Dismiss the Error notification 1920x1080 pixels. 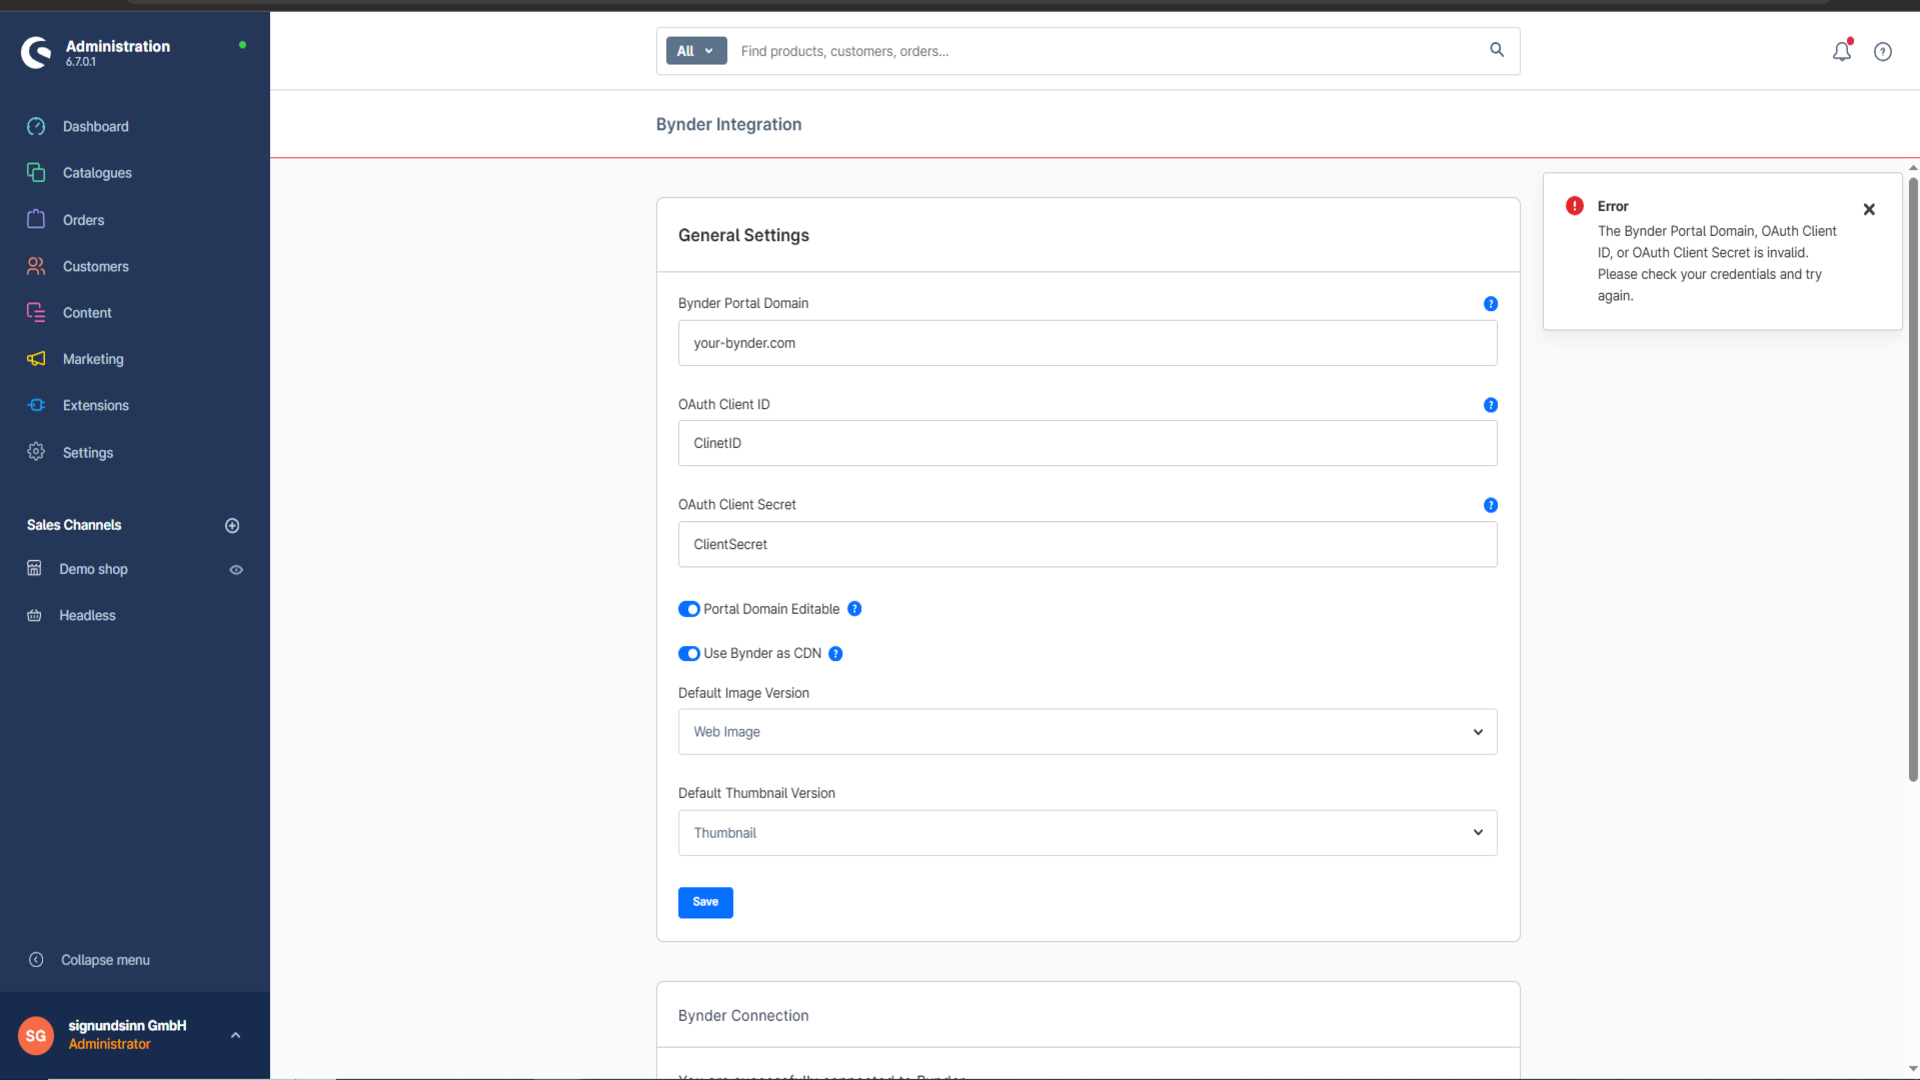(x=1869, y=209)
